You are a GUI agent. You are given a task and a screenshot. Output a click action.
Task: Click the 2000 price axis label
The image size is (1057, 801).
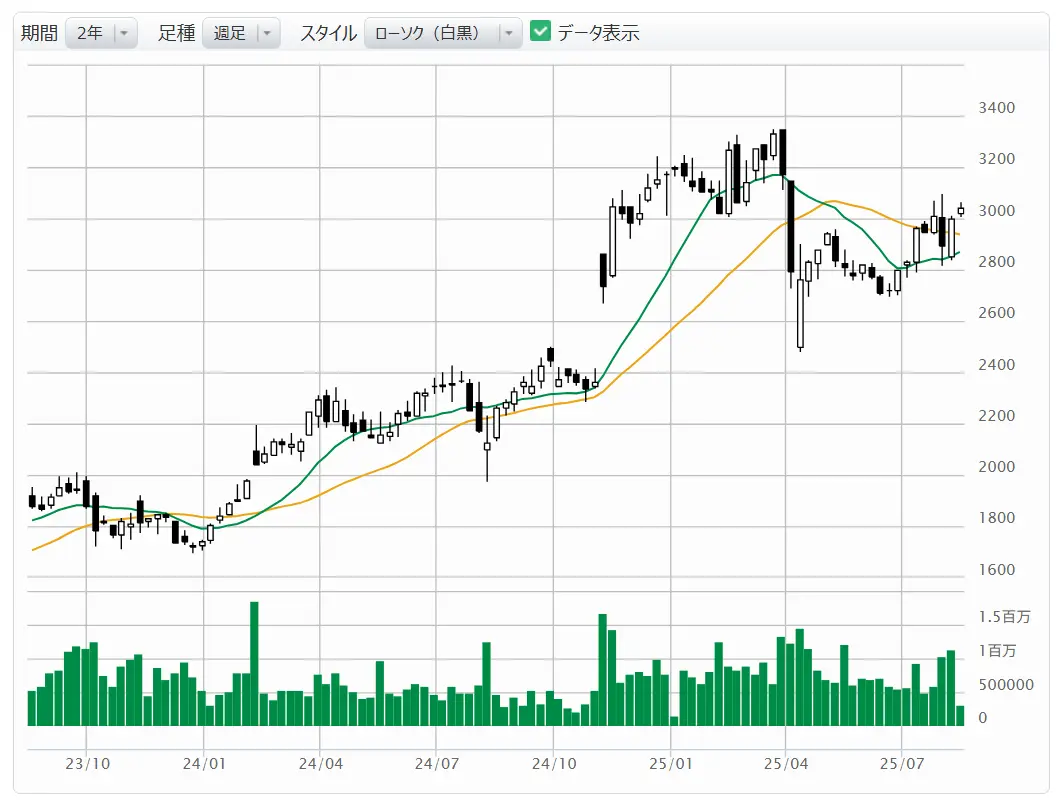coord(996,467)
